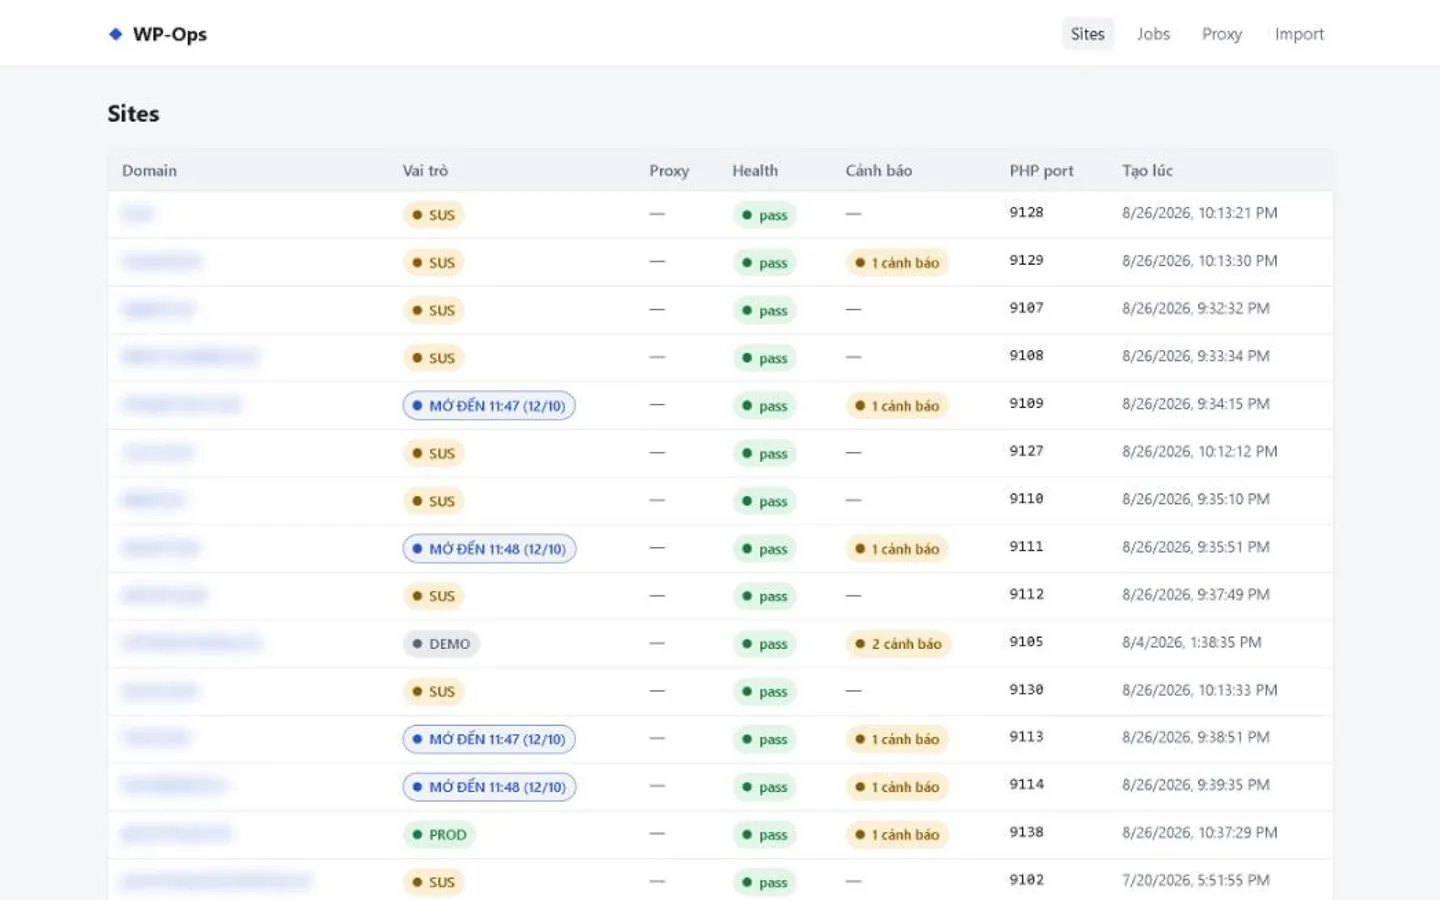Open the Import tab

point(1299,34)
